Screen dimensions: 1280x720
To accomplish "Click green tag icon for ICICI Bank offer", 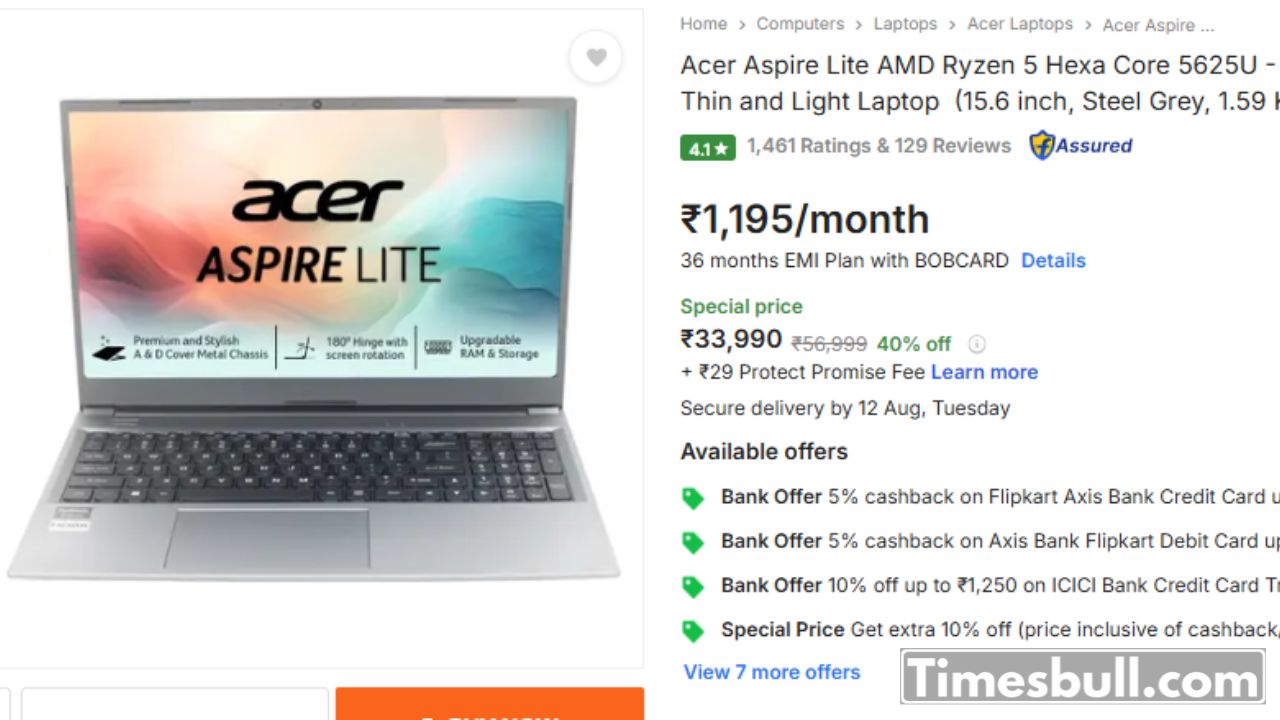I will [693, 586].
